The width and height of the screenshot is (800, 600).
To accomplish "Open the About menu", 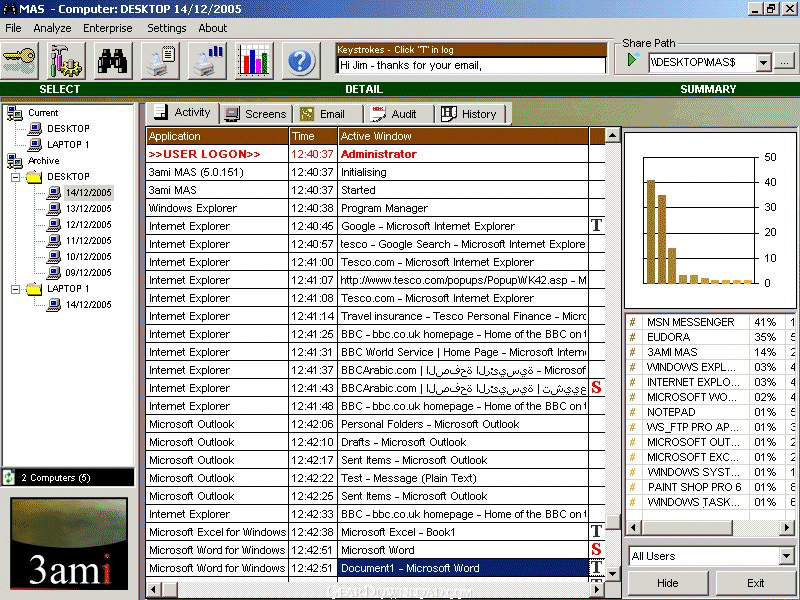I will pyautogui.click(x=213, y=28).
